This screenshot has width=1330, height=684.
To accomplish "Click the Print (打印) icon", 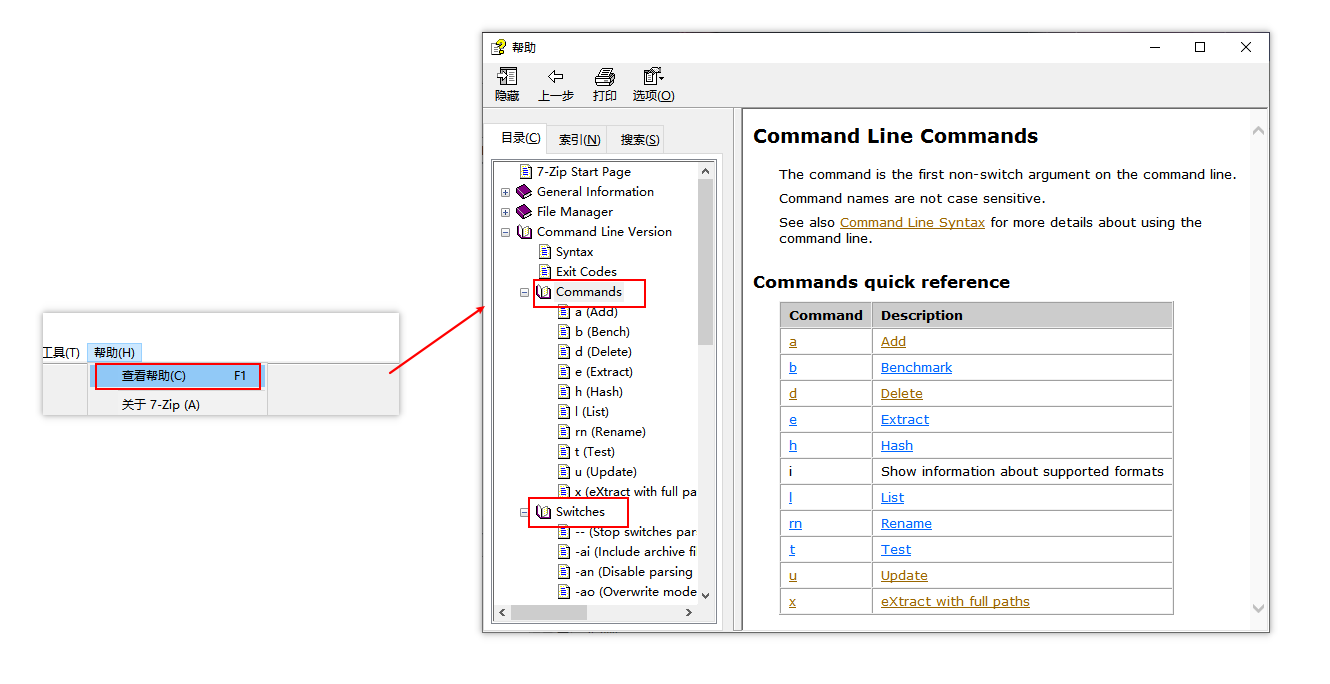I will point(604,77).
